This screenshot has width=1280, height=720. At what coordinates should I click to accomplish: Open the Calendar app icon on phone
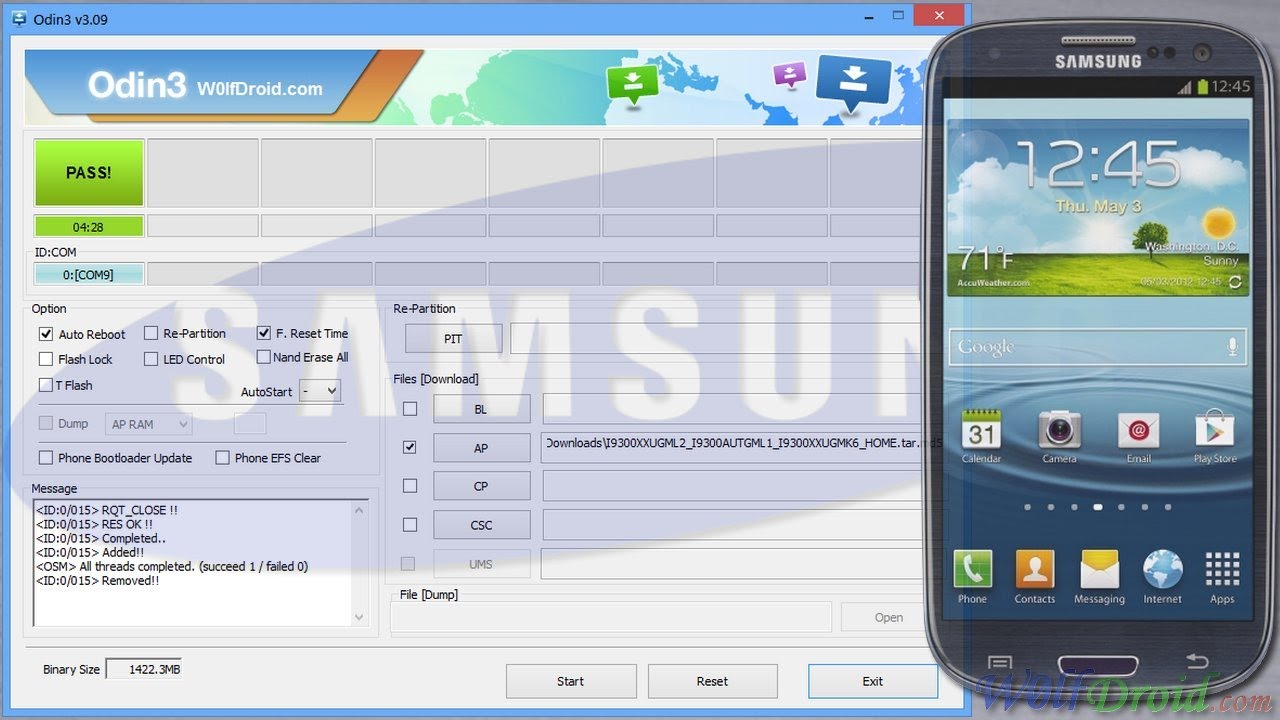[x=981, y=431]
